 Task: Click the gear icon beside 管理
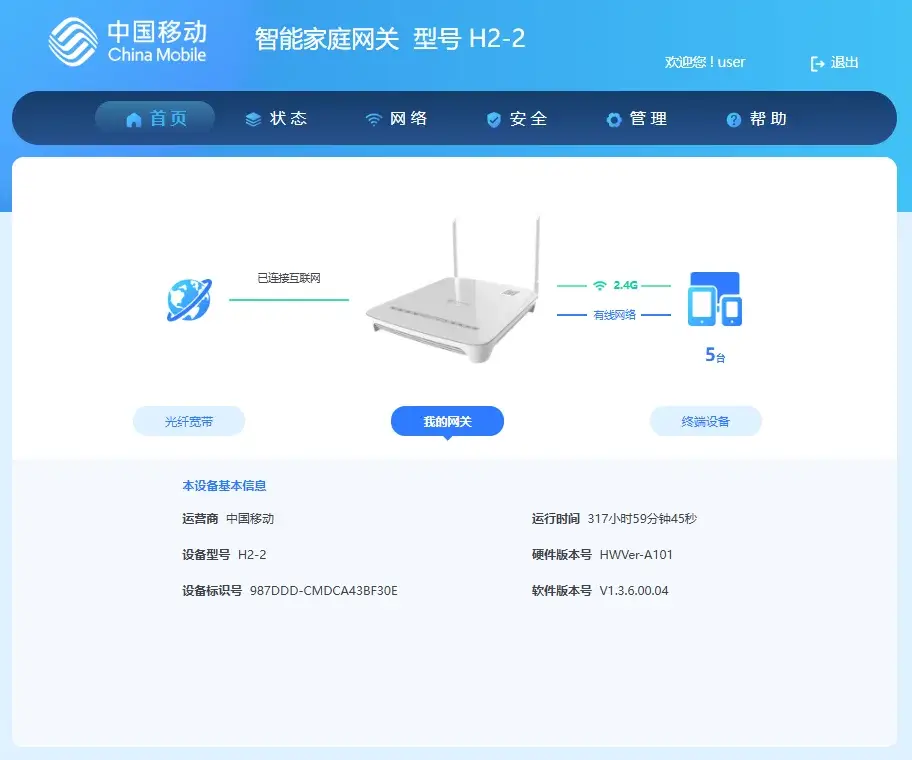point(614,119)
